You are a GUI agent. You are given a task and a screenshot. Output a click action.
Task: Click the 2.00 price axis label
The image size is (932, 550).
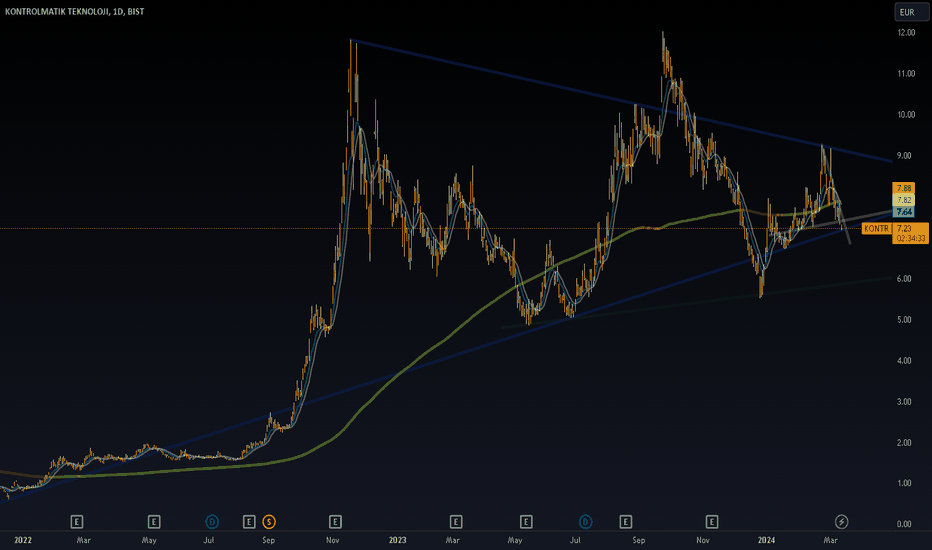click(x=904, y=443)
